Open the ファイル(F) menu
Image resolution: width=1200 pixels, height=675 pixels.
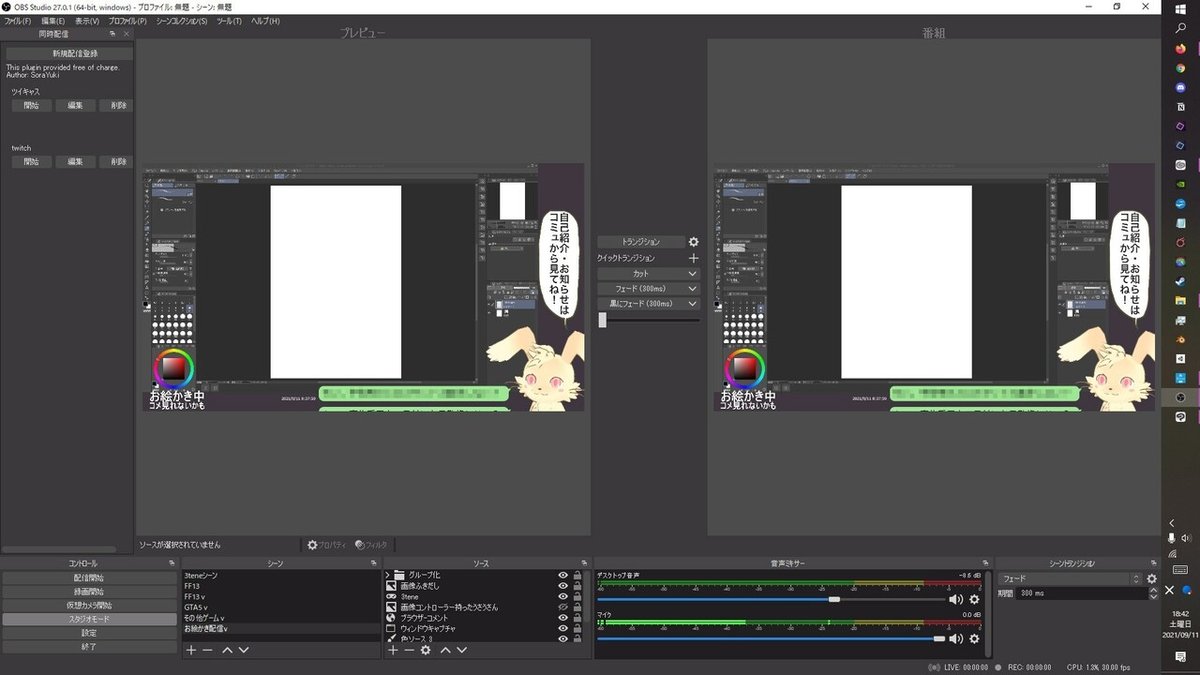tap(18, 21)
